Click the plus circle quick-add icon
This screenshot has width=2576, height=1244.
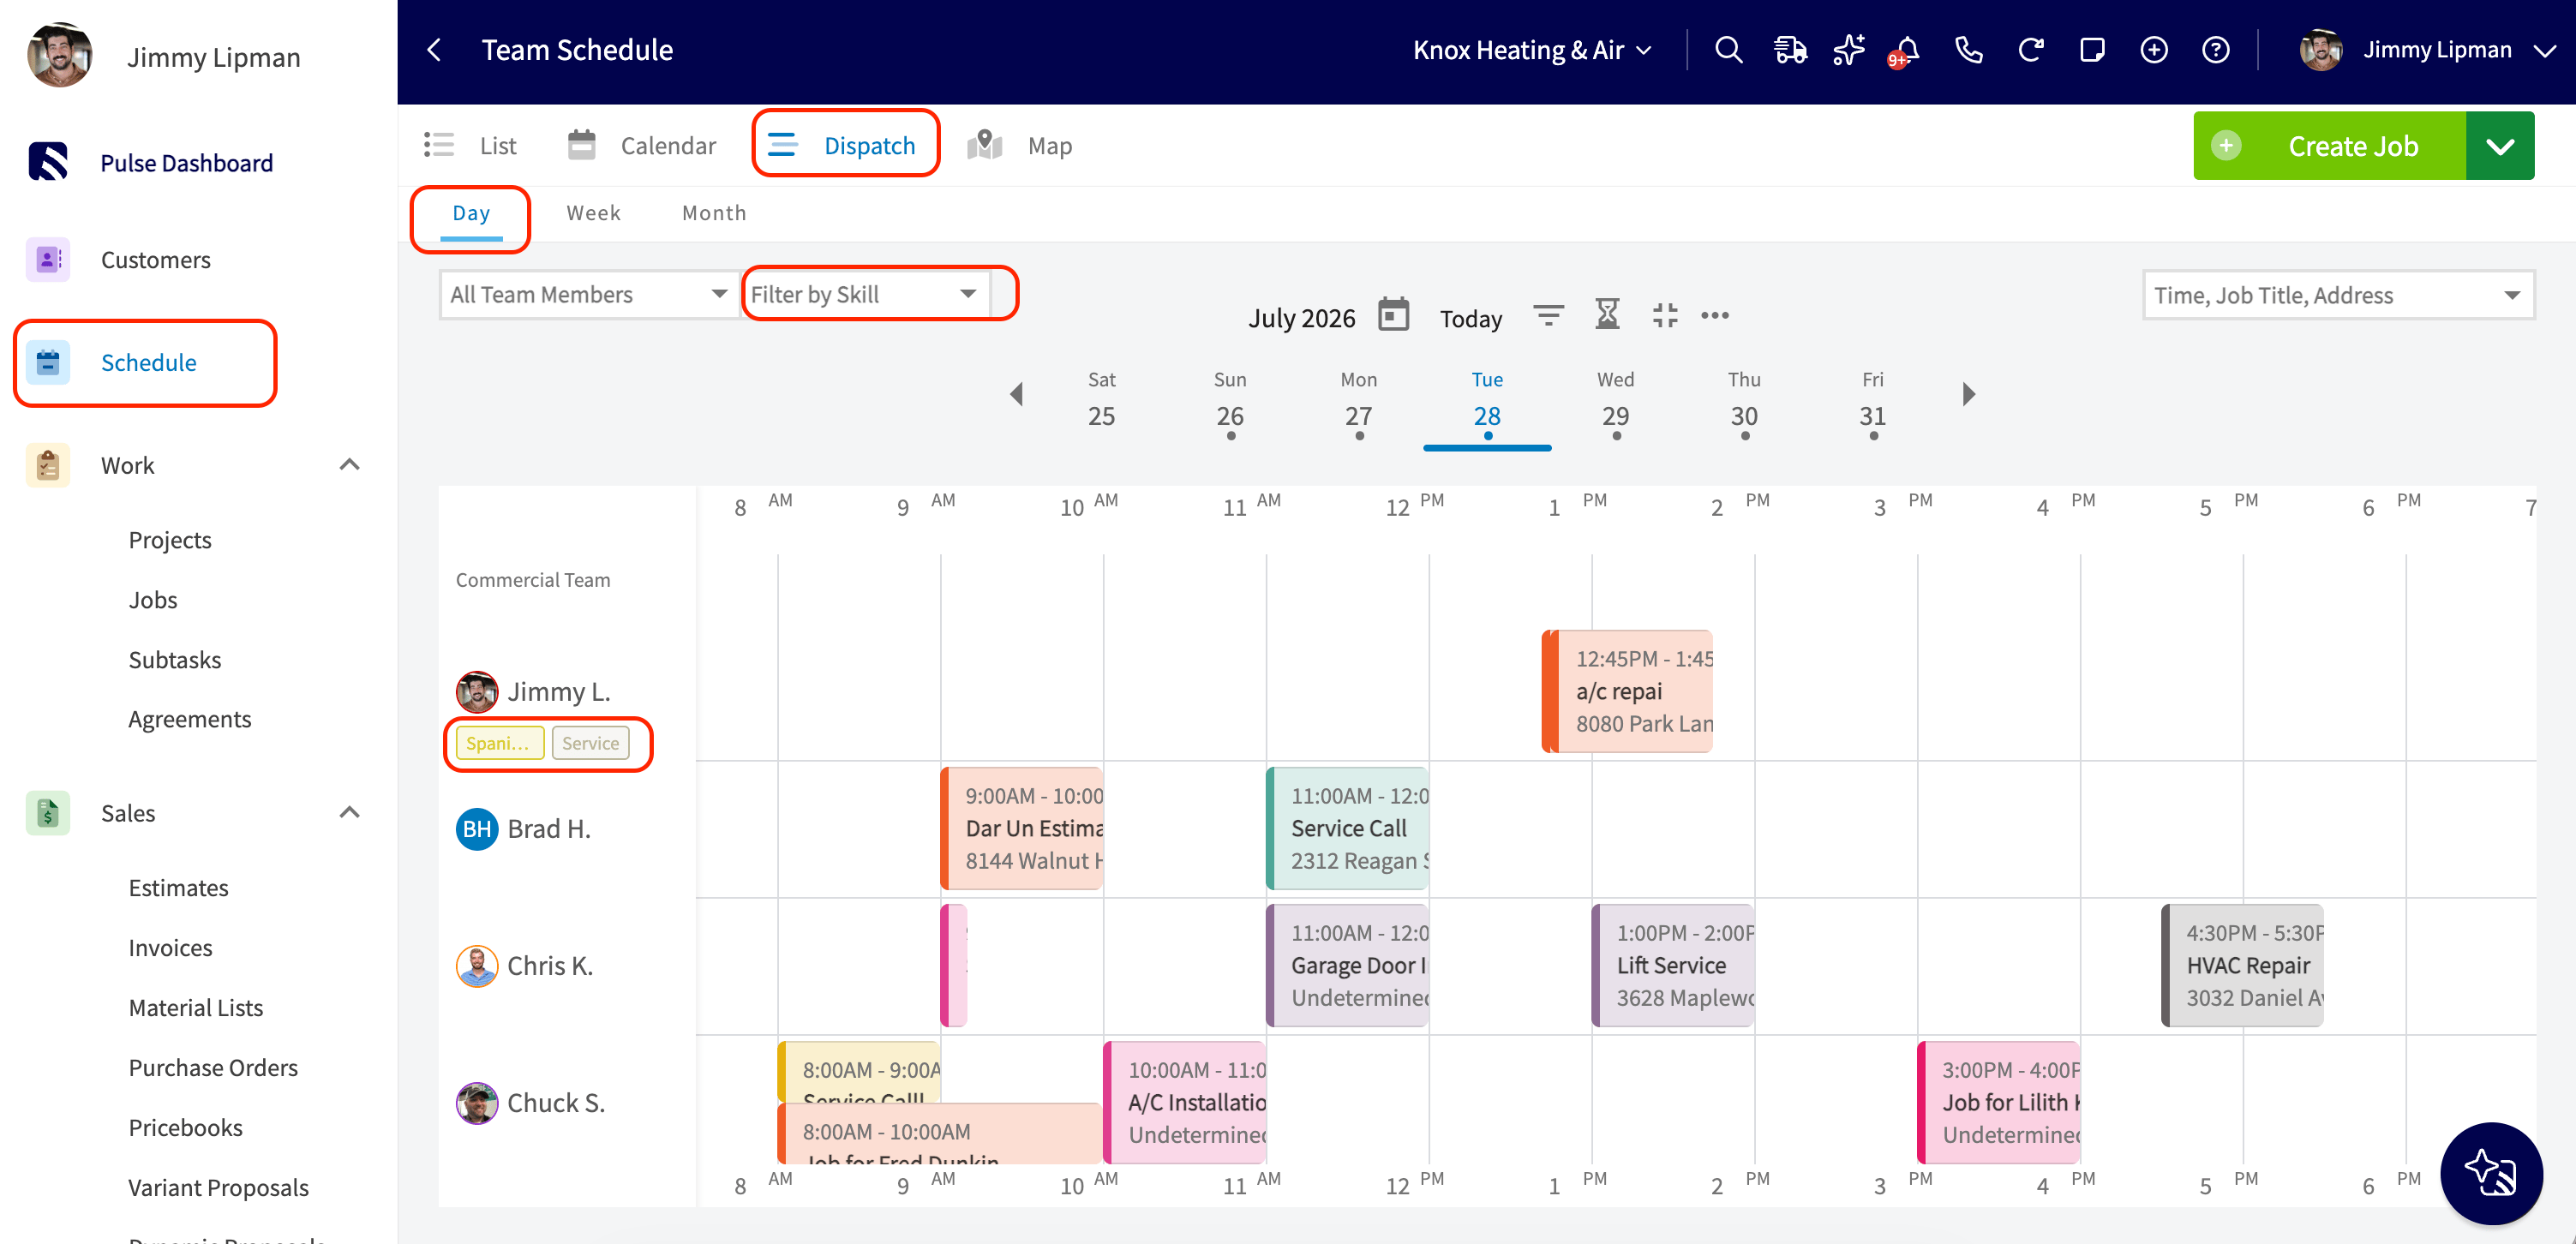click(2154, 50)
